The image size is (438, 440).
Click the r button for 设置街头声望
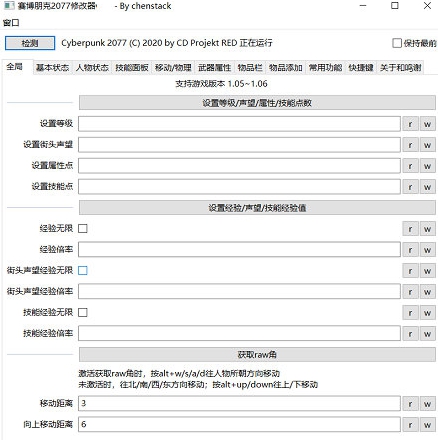click(410, 145)
